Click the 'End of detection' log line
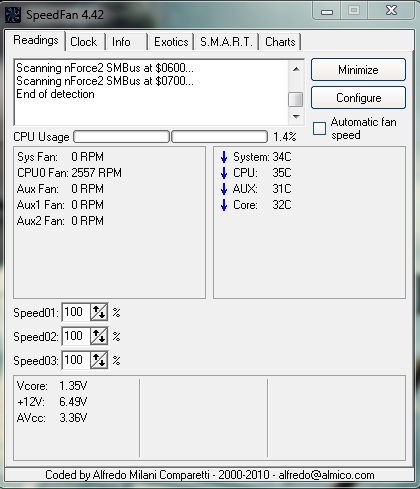Screen dimensions: 420x489 [55, 94]
